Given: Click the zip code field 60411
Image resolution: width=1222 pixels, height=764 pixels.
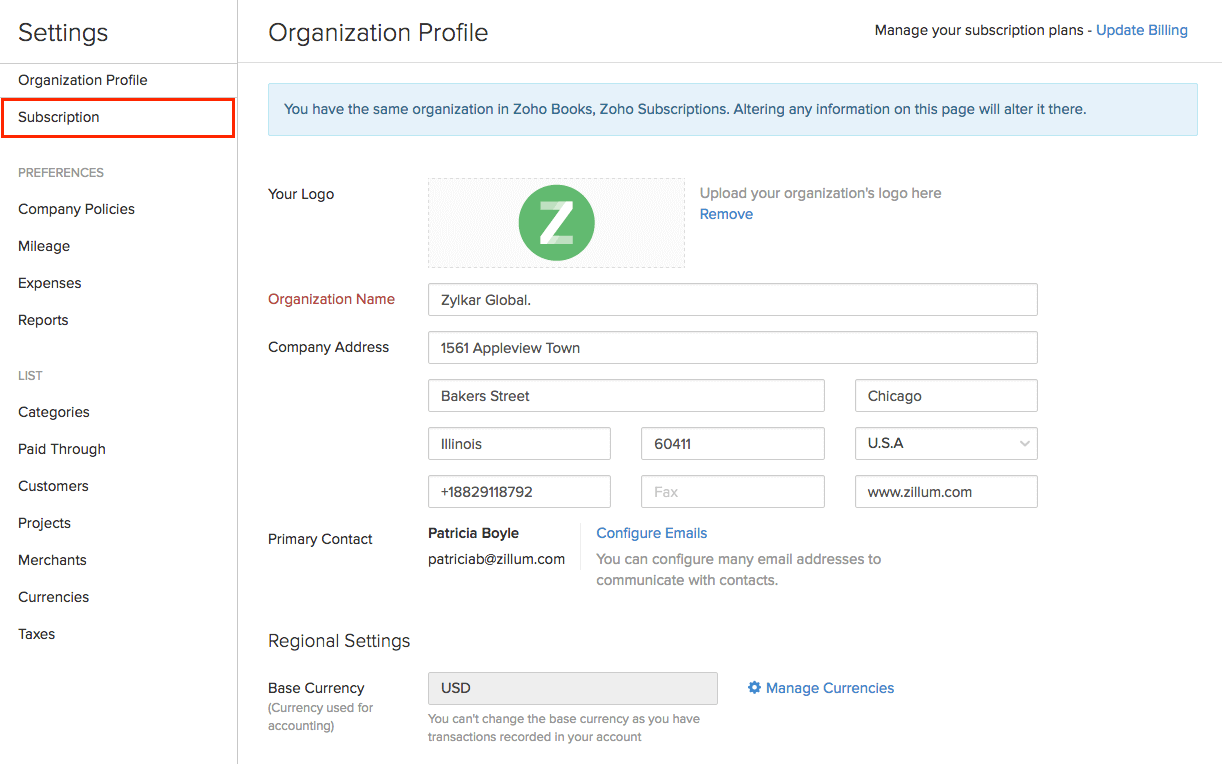Looking at the screenshot, I should tap(732, 444).
